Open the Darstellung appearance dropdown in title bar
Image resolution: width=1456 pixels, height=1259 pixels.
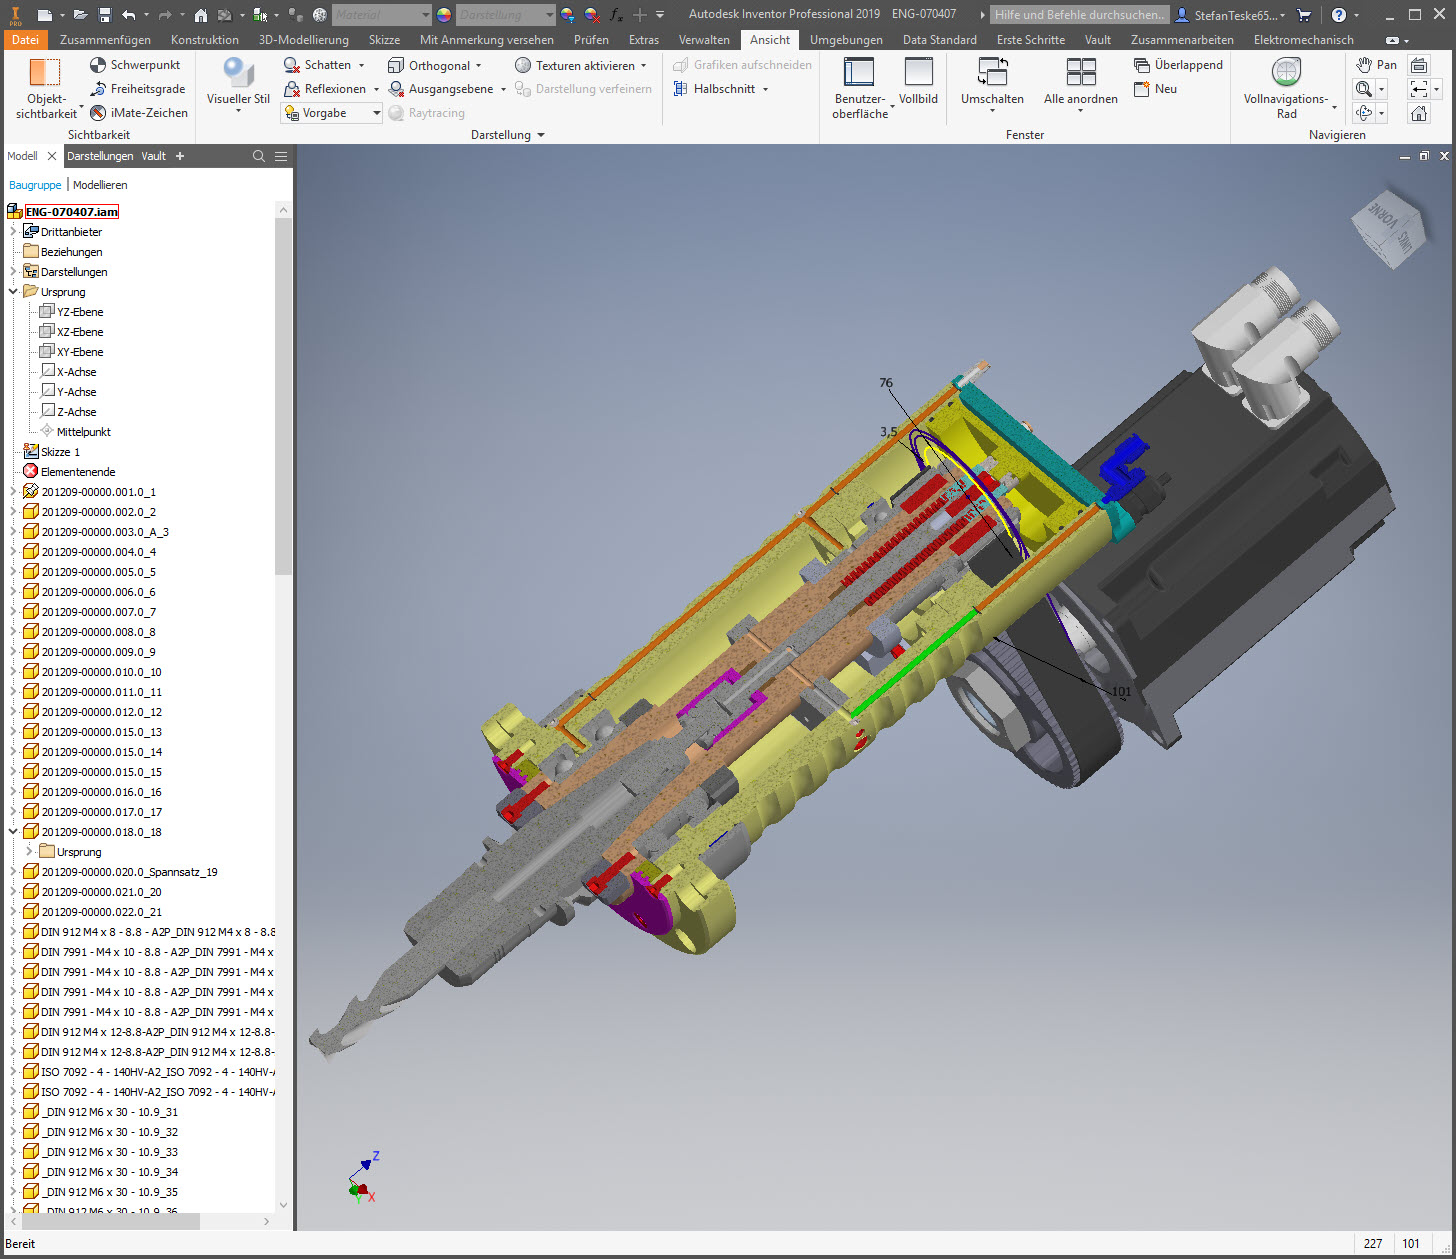506,15
